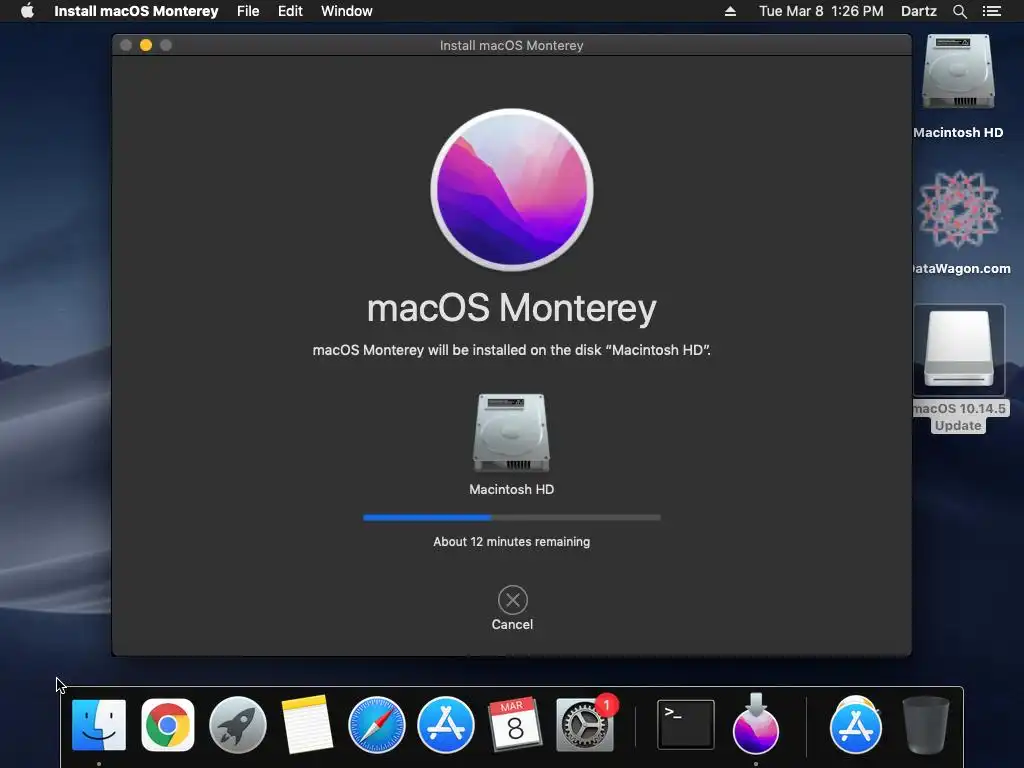Image resolution: width=1024 pixels, height=768 pixels.
Task: Open the Install macOS Monterey app menu
Action: coord(136,11)
